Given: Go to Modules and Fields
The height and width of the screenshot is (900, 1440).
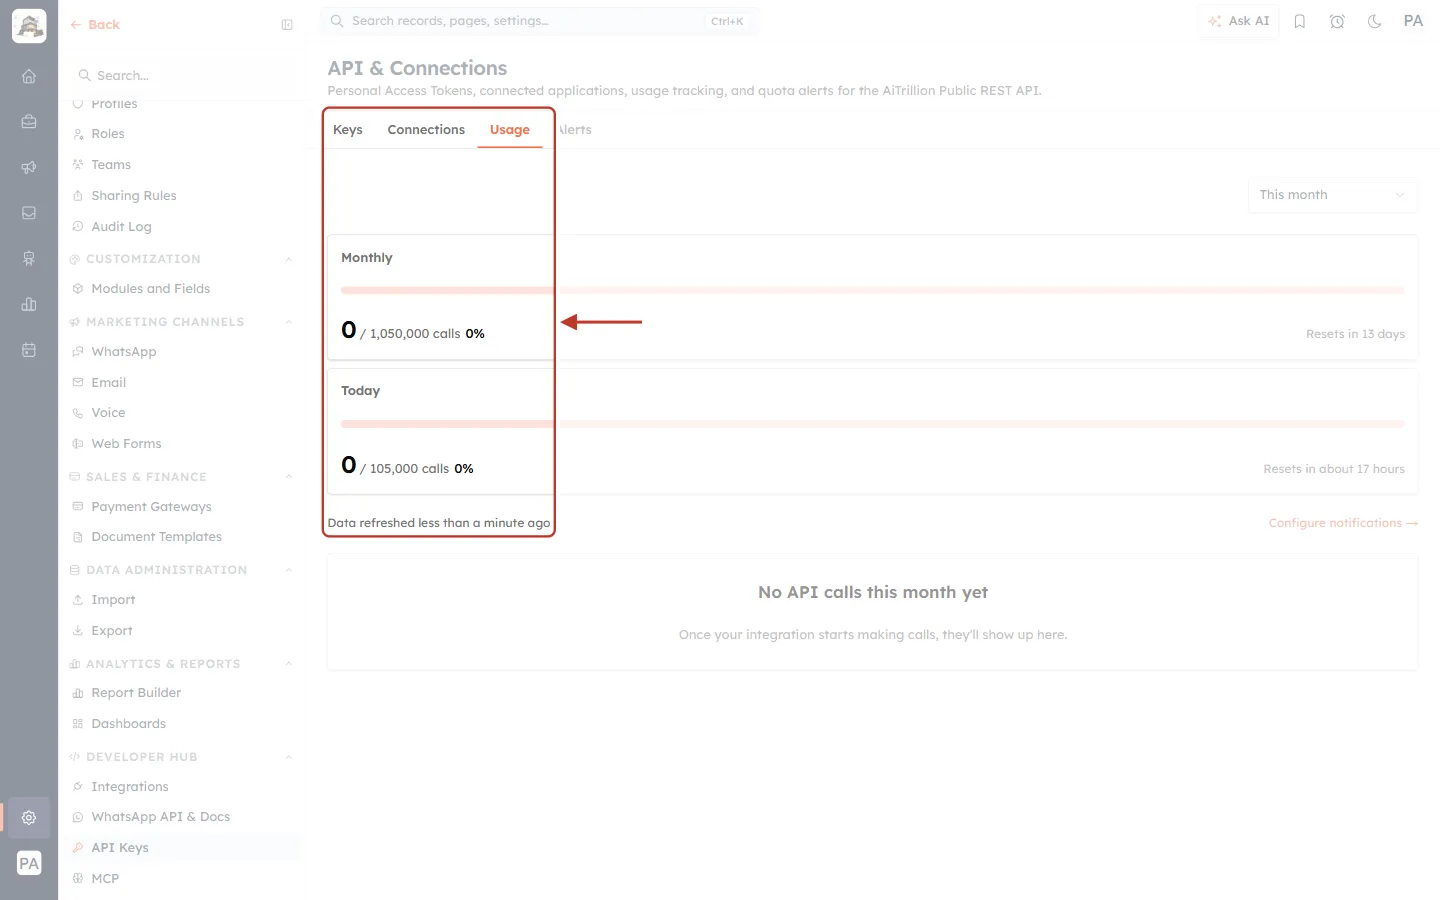Looking at the screenshot, I should coord(150,289).
